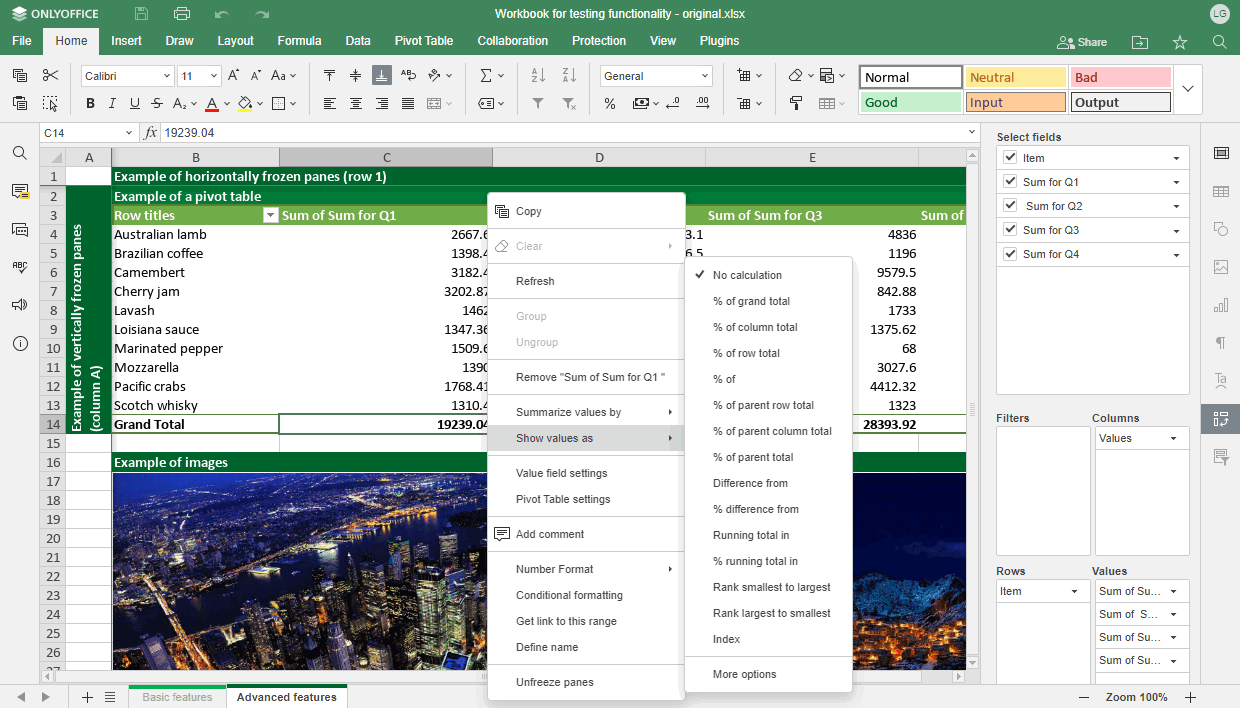1240x708 pixels.
Task: Open the Slicer settings panel icon
Action: pyautogui.click(x=1220, y=457)
